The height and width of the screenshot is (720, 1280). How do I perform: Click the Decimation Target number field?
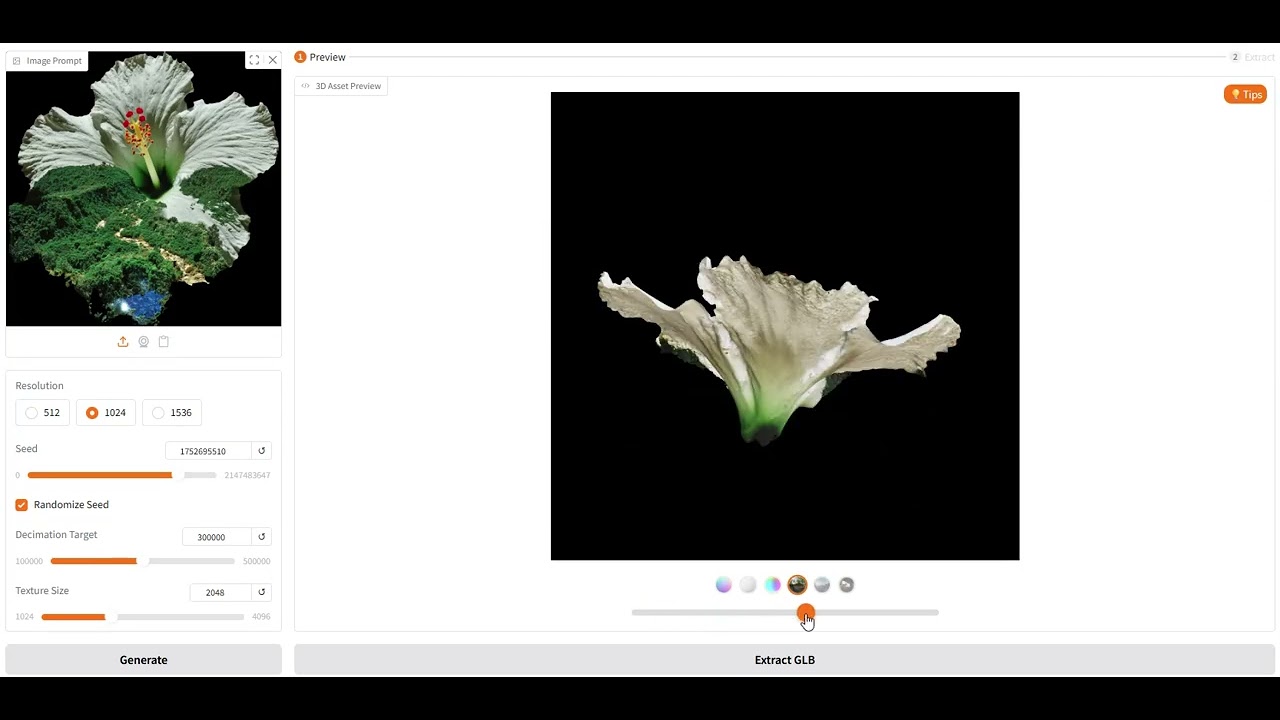(217, 537)
